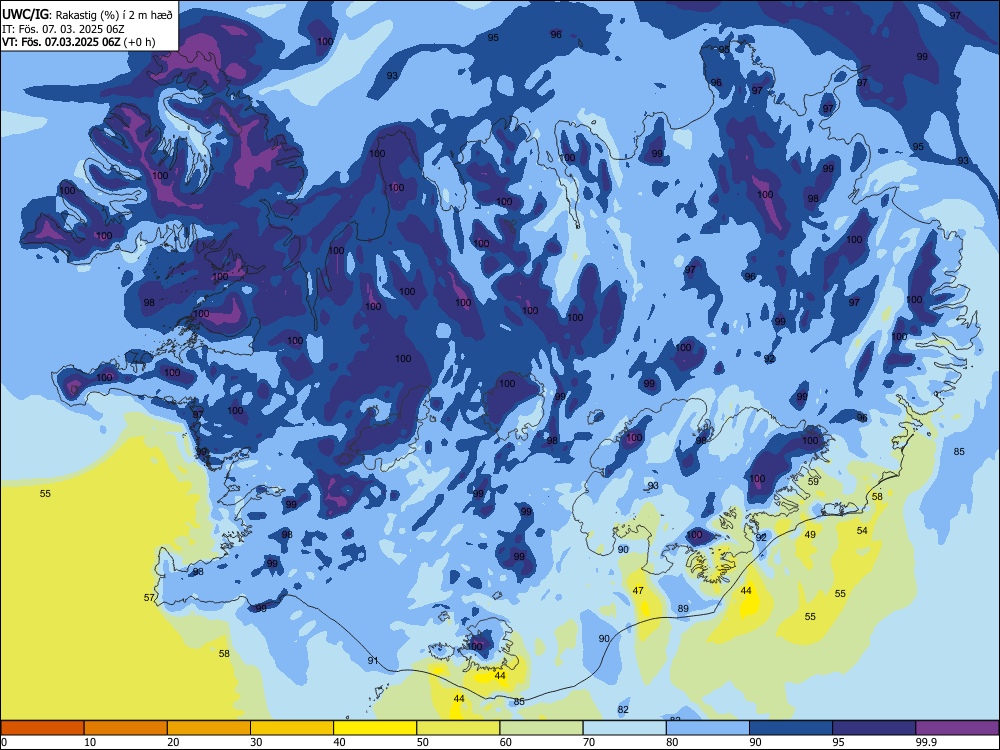Click the dark indigo 95–99.9 legend swatch
The width and height of the screenshot is (1000, 750).
[874, 728]
